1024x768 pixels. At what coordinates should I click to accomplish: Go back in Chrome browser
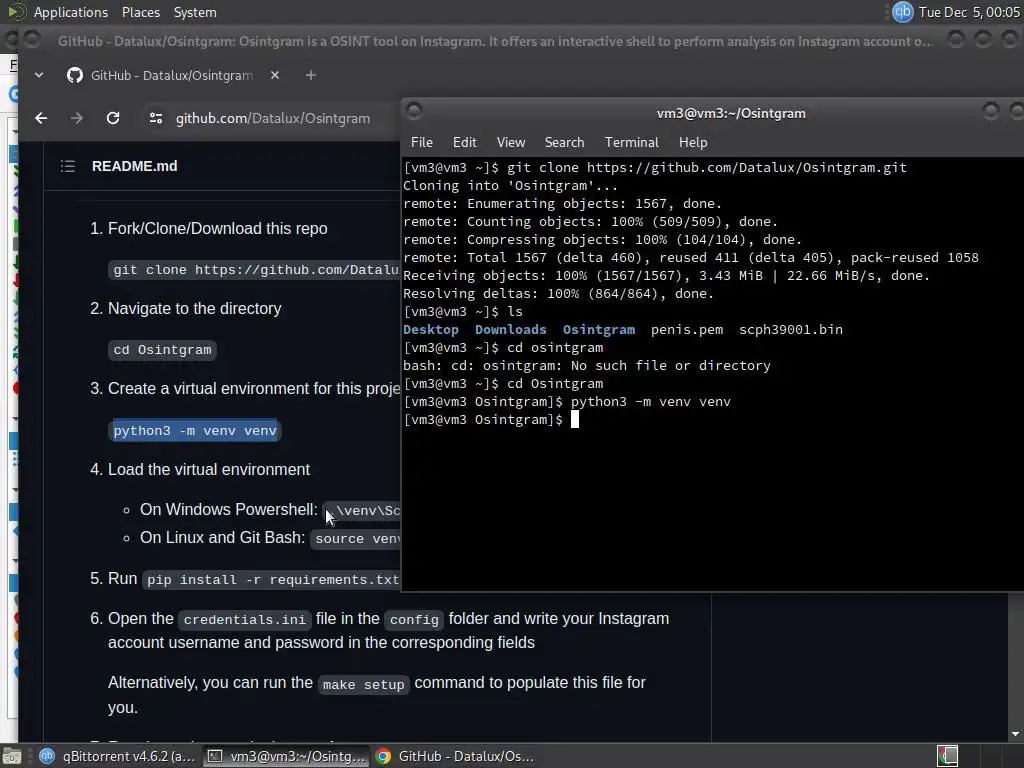click(x=41, y=118)
